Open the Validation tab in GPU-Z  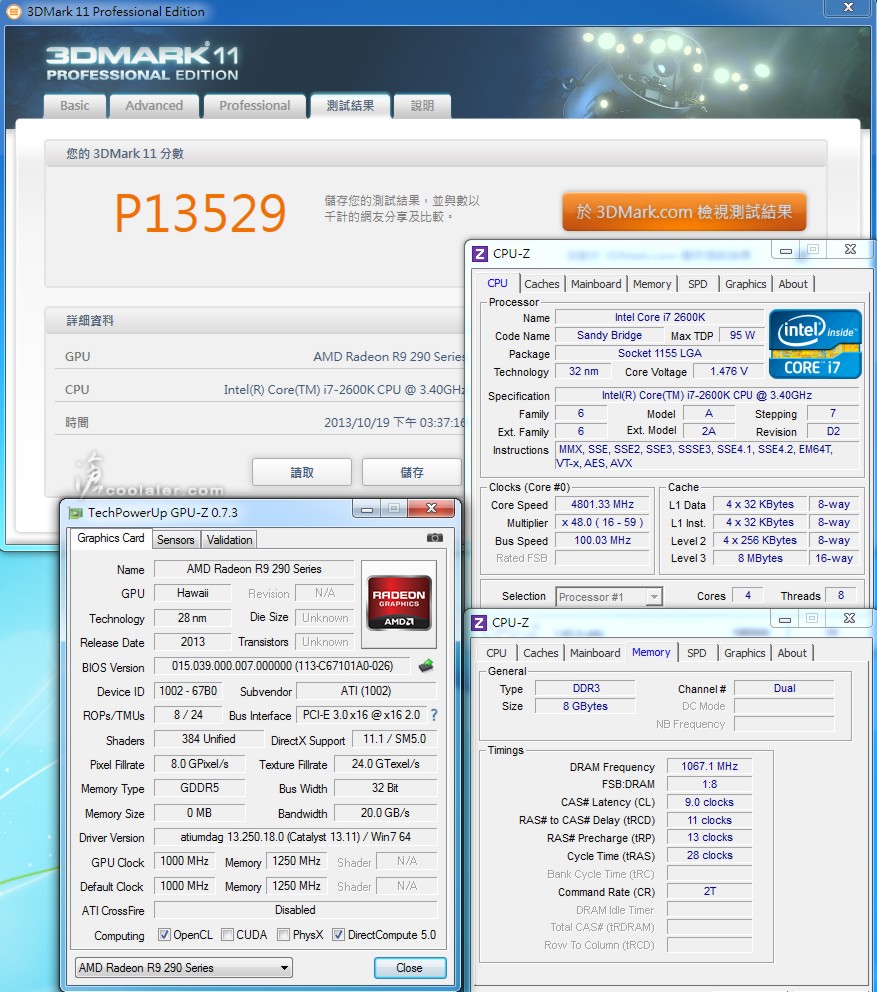tap(229, 540)
